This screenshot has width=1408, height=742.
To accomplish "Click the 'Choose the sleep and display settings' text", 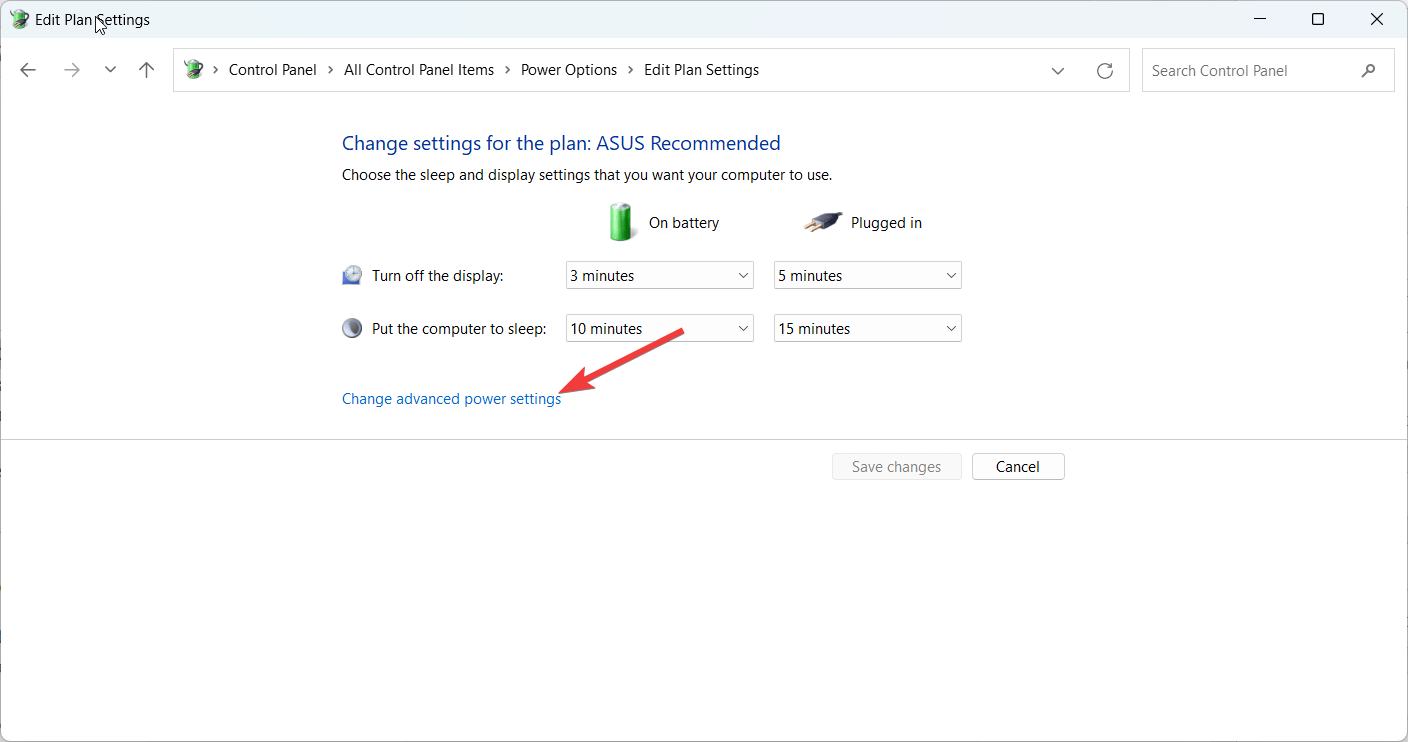I will [x=587, y=175].
